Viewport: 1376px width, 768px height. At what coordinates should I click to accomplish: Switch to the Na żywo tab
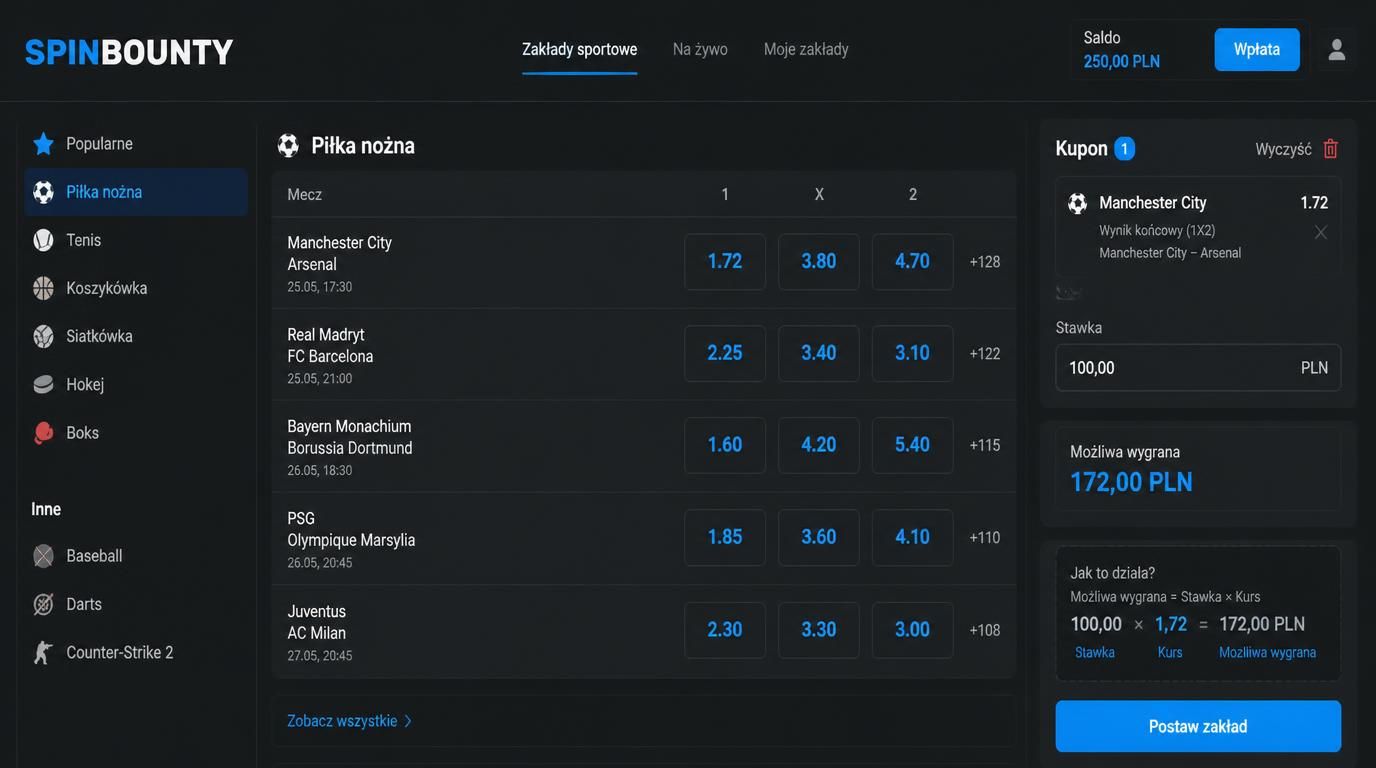click(x=700, y=49)
